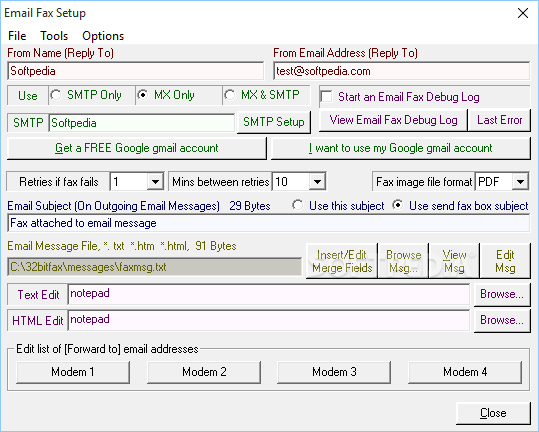Click Get a FREE Google gmail account
The width and height of the screenshot is (539, 432).
(136, 148)
